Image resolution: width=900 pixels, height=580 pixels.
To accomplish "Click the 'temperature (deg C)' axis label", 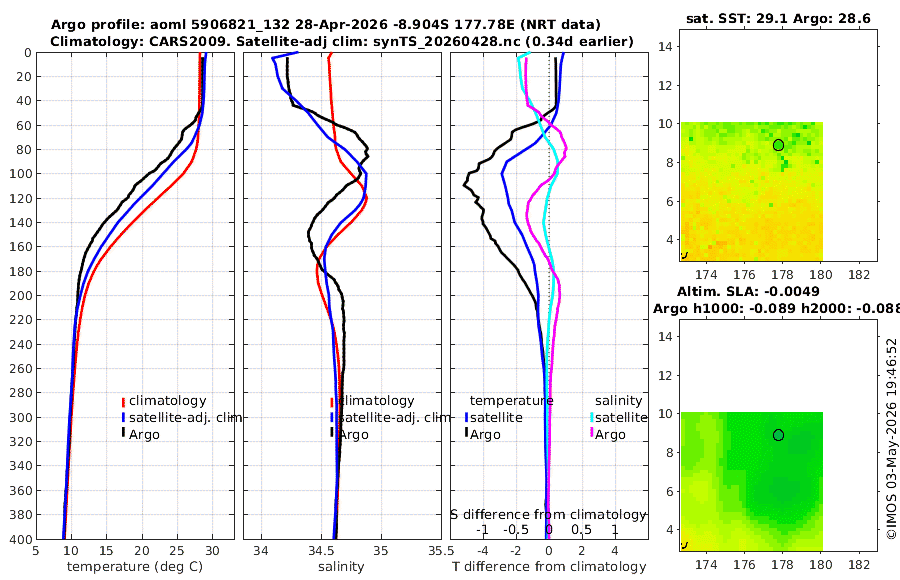I will pyautogui.click(x=135, y=567).
